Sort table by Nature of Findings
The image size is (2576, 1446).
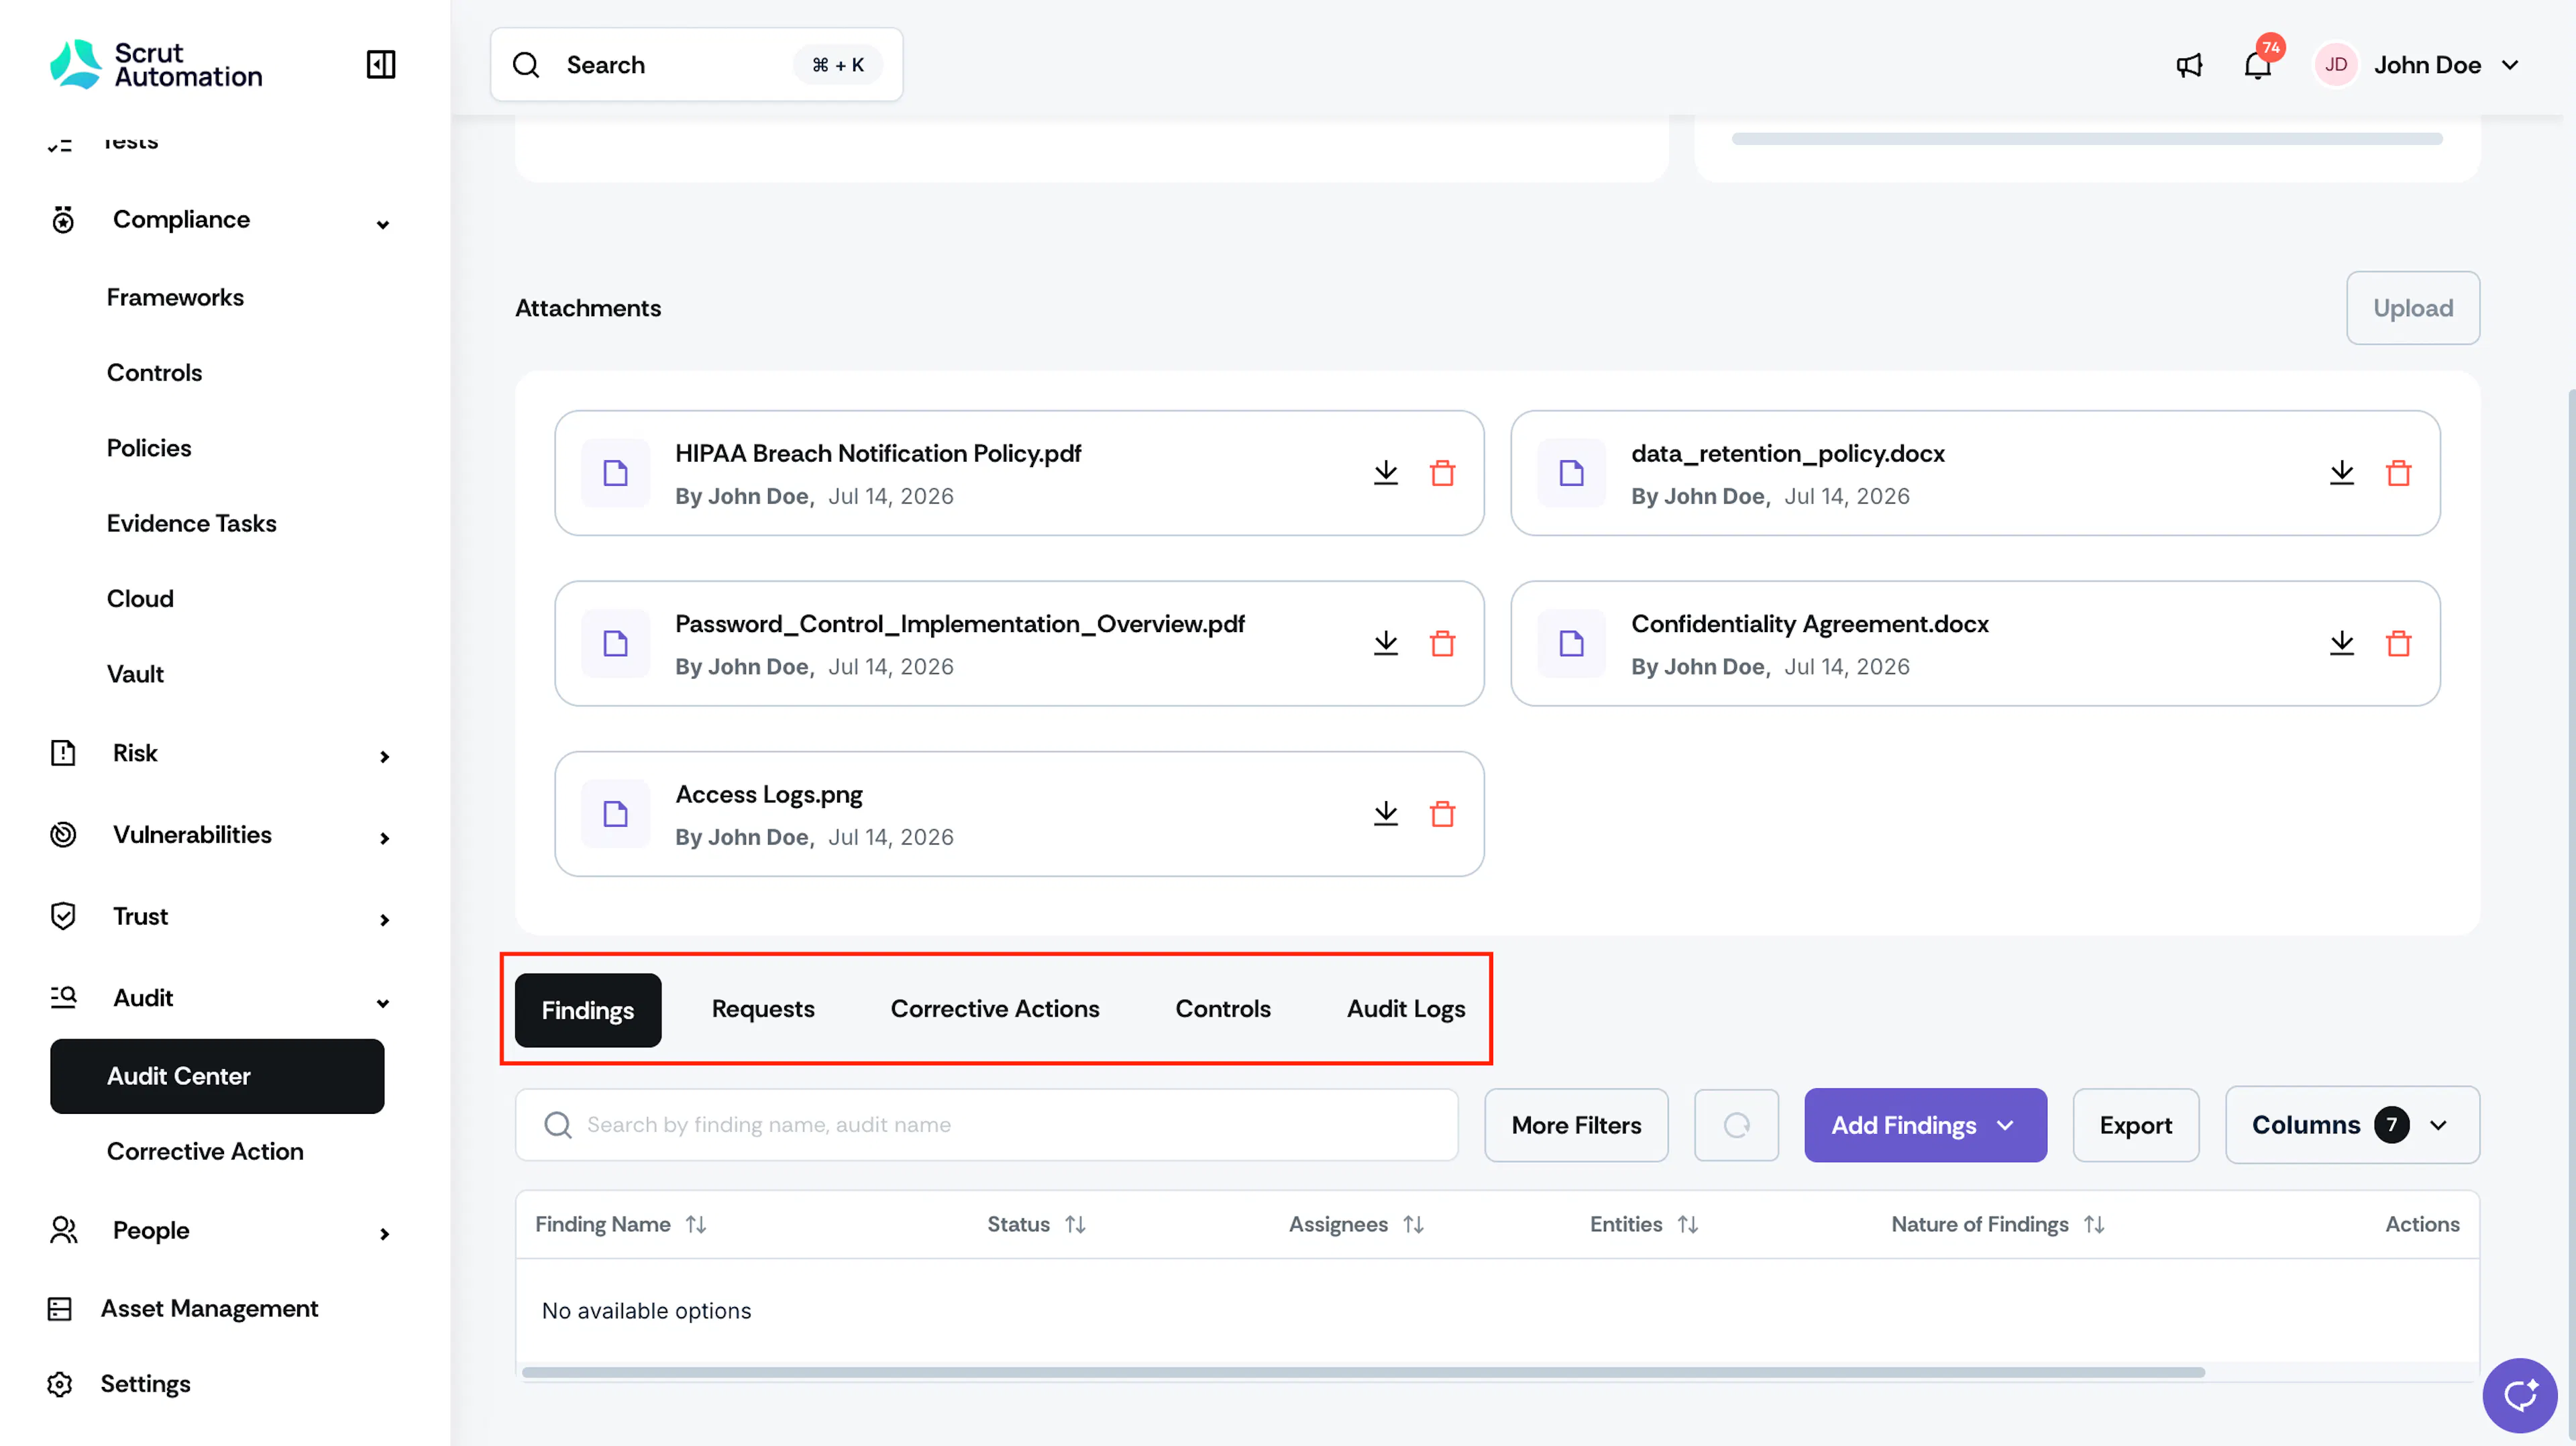2094,1224
